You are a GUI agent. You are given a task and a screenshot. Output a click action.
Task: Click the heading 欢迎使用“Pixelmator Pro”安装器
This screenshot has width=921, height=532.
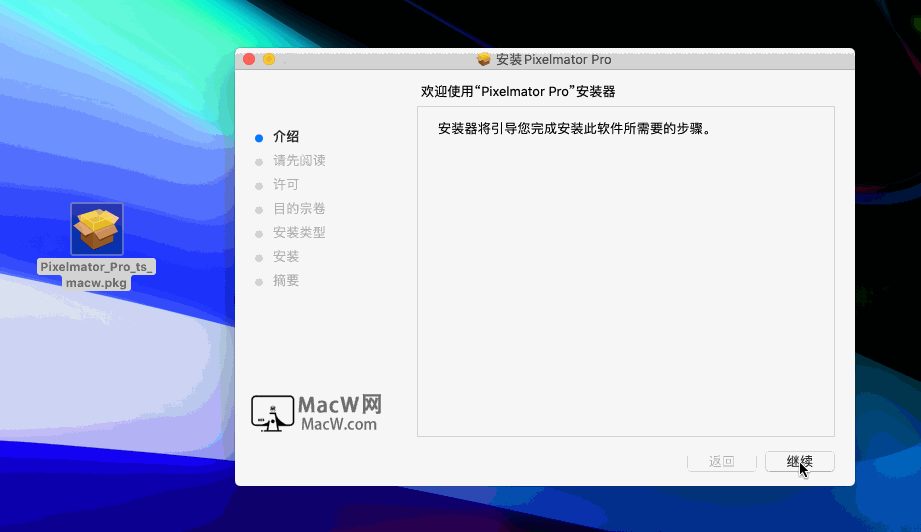coord(518,92)
